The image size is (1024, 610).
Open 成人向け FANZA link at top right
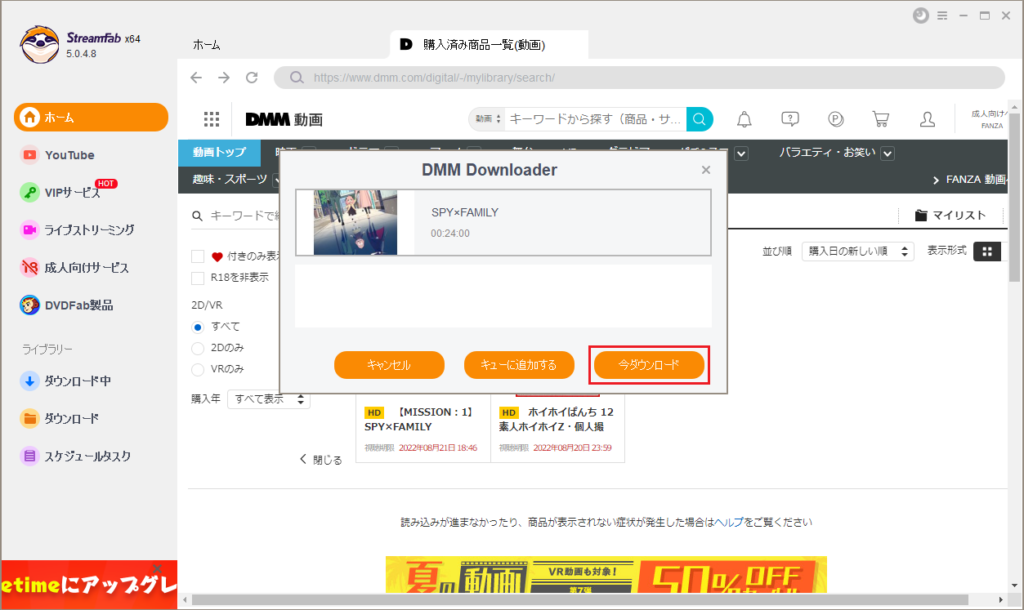click(x=990, y=120)
